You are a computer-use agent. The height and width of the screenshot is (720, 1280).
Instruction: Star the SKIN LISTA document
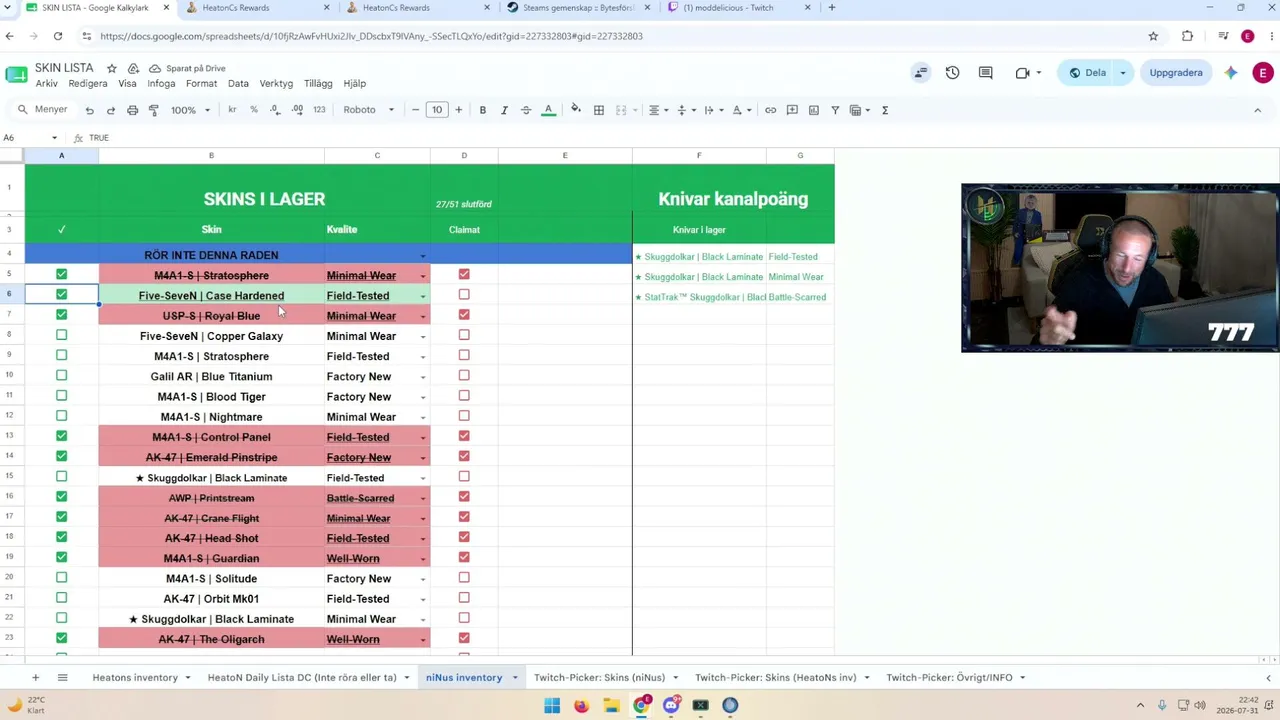[112, 68]
